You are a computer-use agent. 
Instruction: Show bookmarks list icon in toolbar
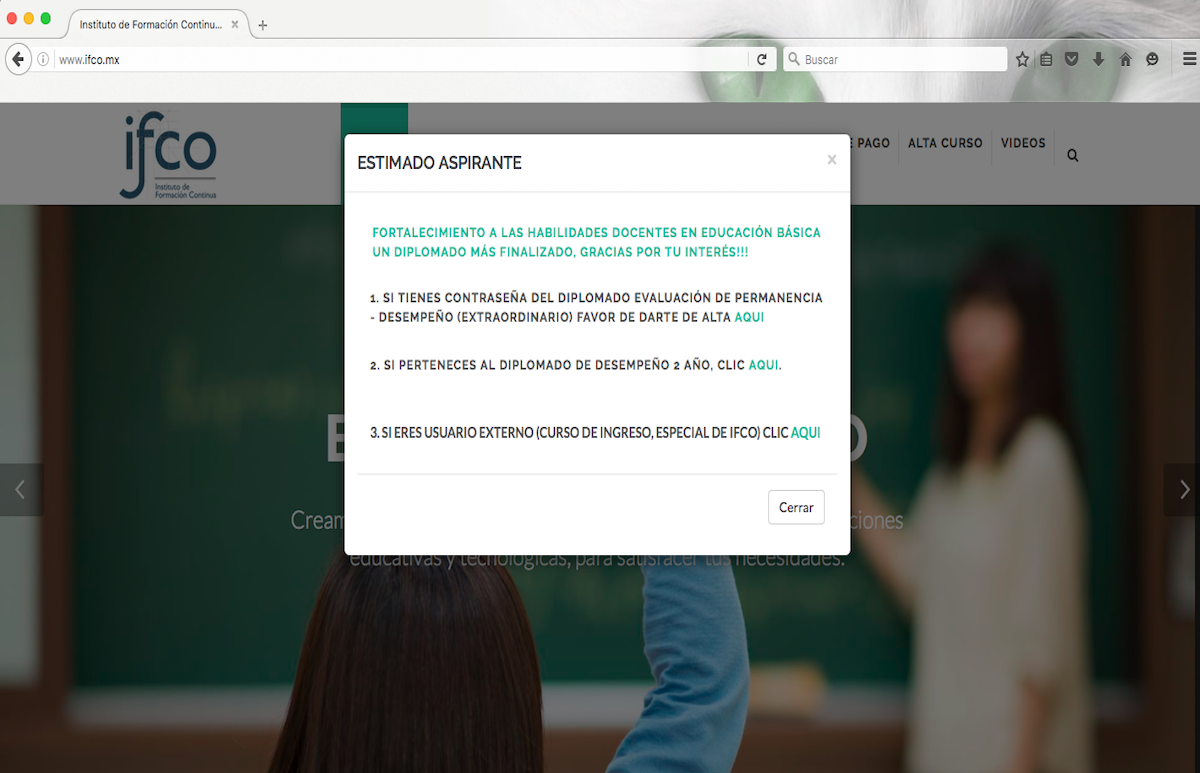coord(1046,60)
